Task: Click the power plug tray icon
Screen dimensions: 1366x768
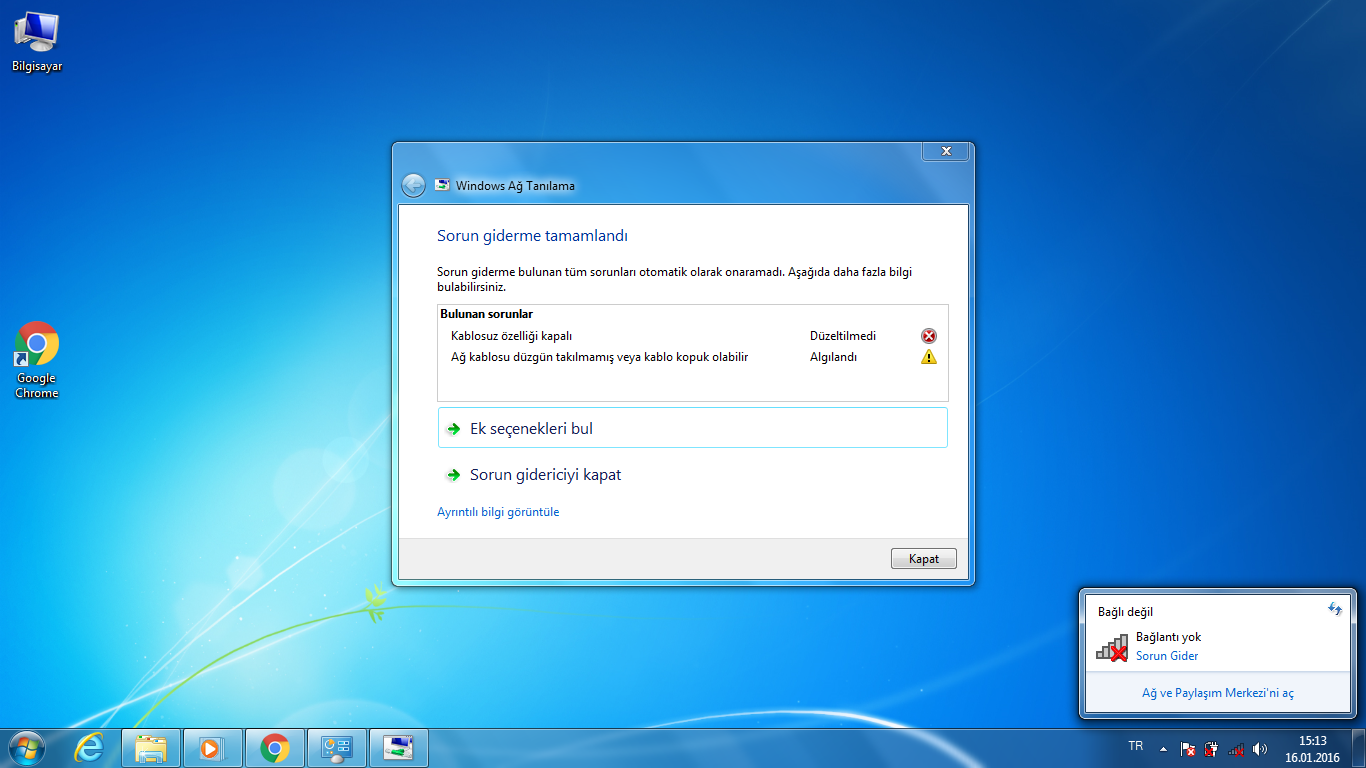Action: [x=1212, y=748]
